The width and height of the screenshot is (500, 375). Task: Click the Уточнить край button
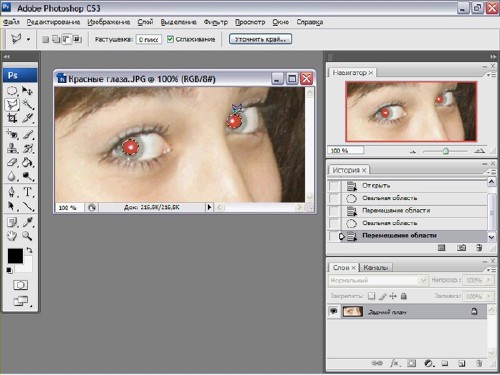260,39
